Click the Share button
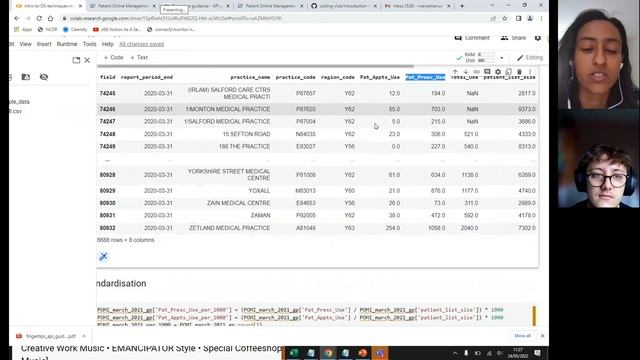The width and height of the screenshot is (640, 360). [x=513, y=38]
